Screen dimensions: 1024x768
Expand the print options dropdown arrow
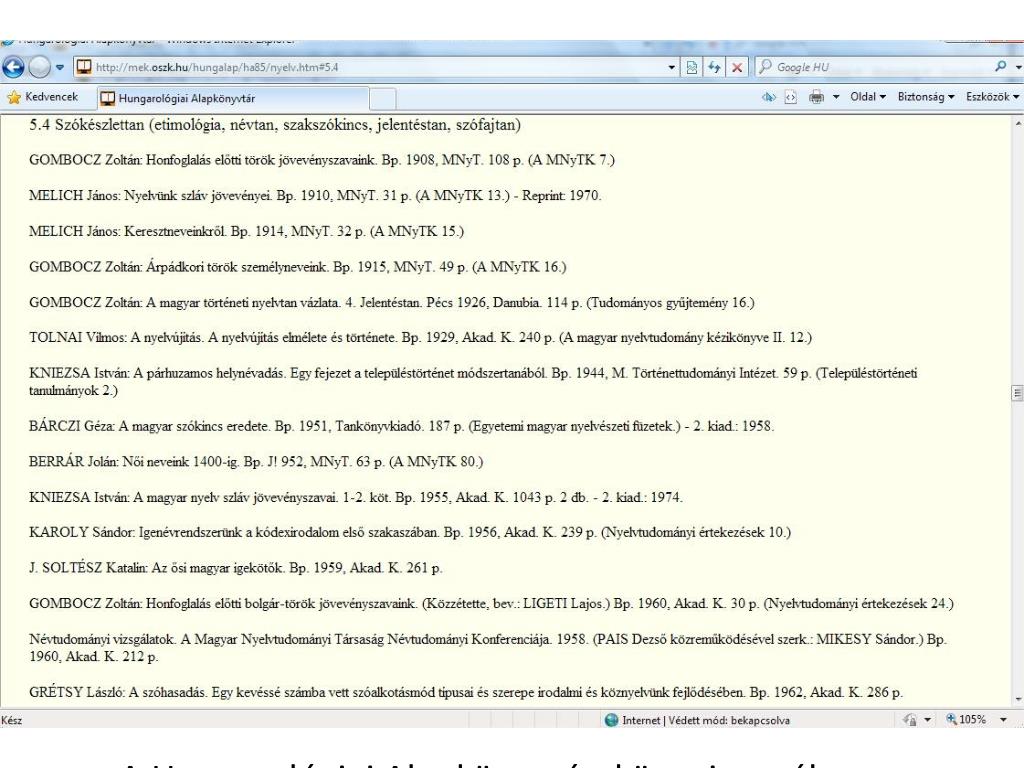pos(836,97)
